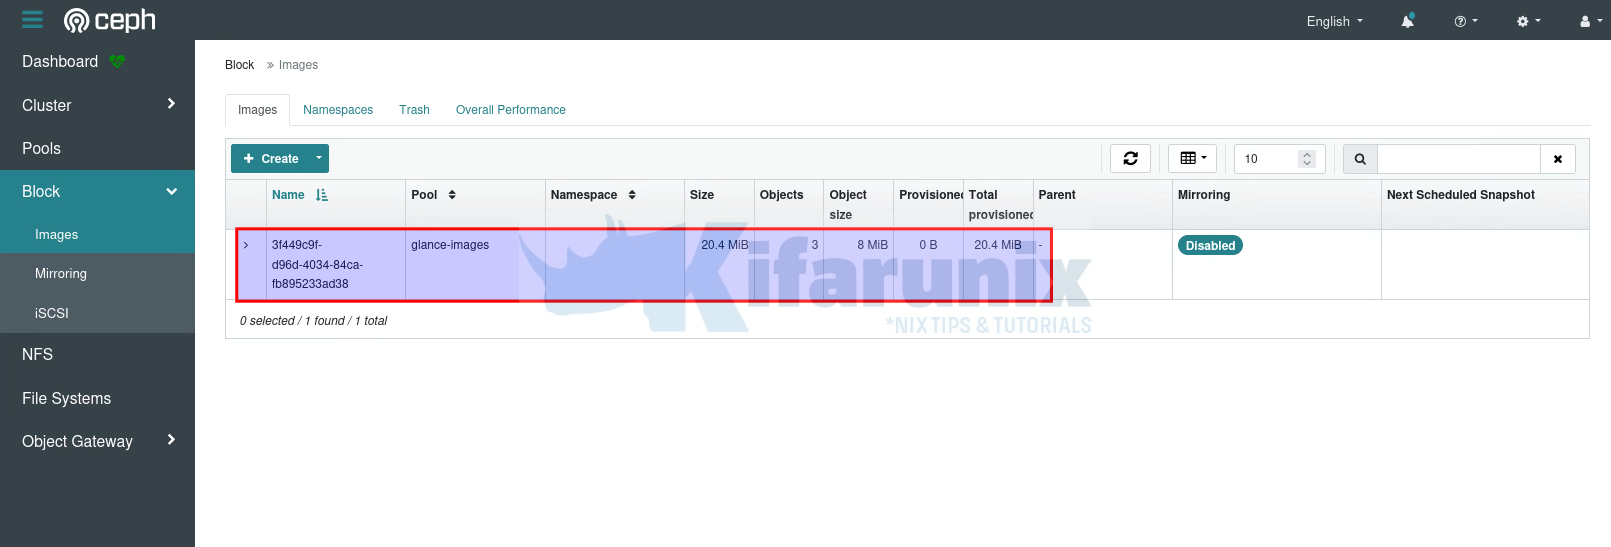Image resolution: width=1611 pixels, height=547 pixels.
Task: Open the English language dropdown
Action: (x=1334, y=21)
